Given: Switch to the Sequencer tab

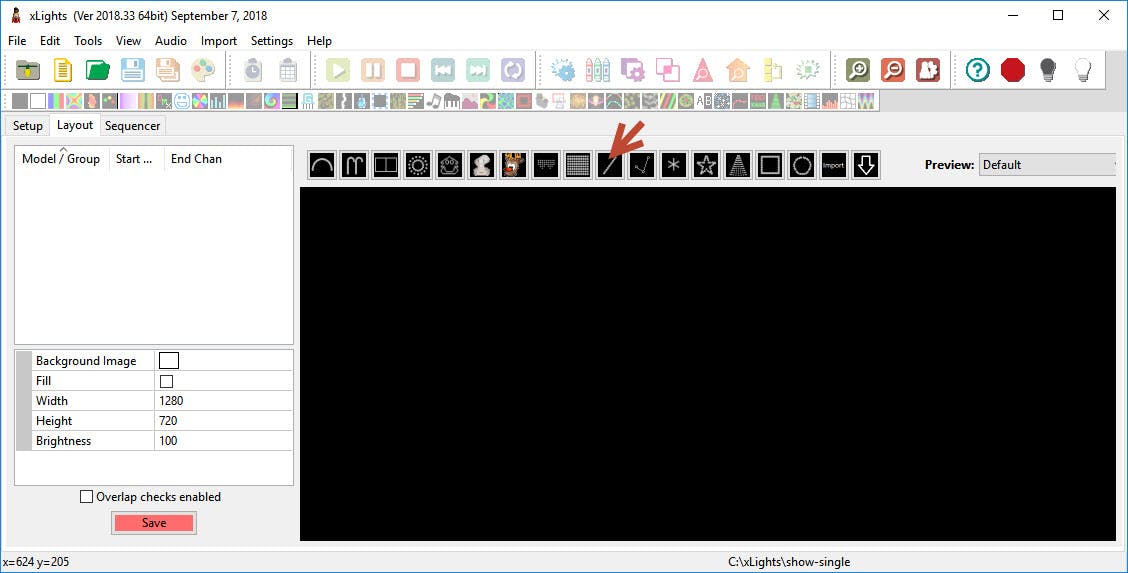Looking at the screenshot, I should click(132, 126).
